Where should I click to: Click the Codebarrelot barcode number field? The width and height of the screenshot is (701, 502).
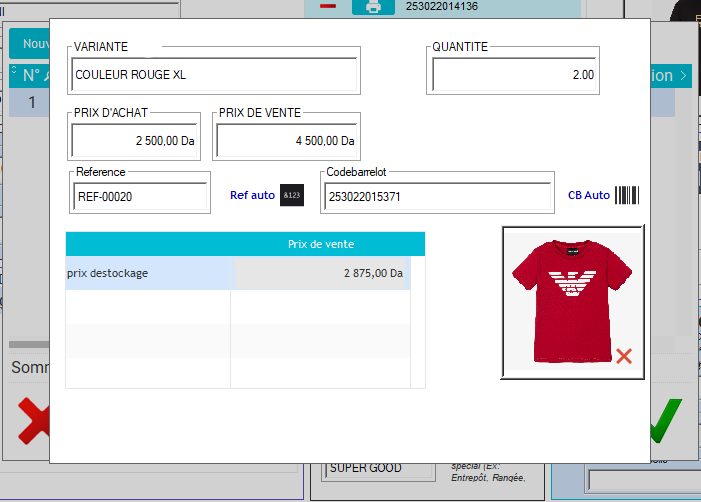click(x=437, y=197)
